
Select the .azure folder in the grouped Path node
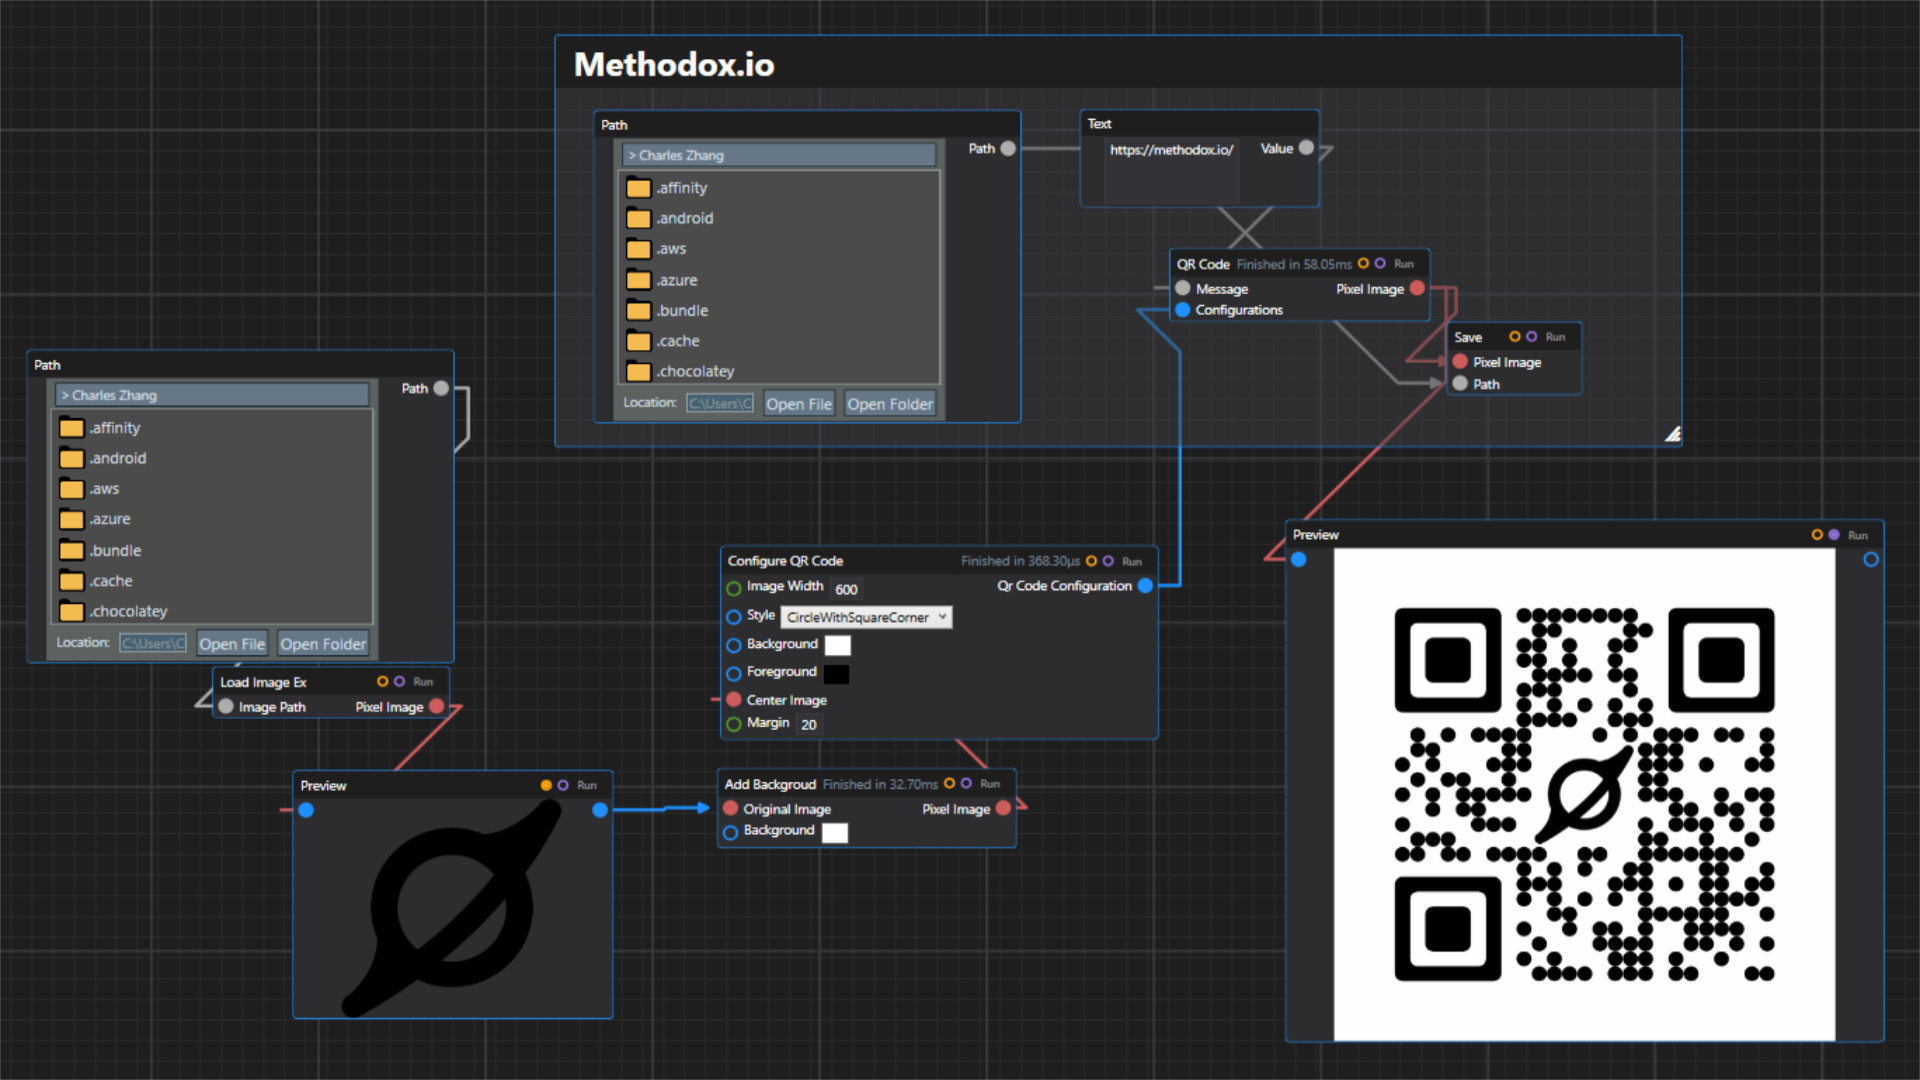tap(677, 280)
